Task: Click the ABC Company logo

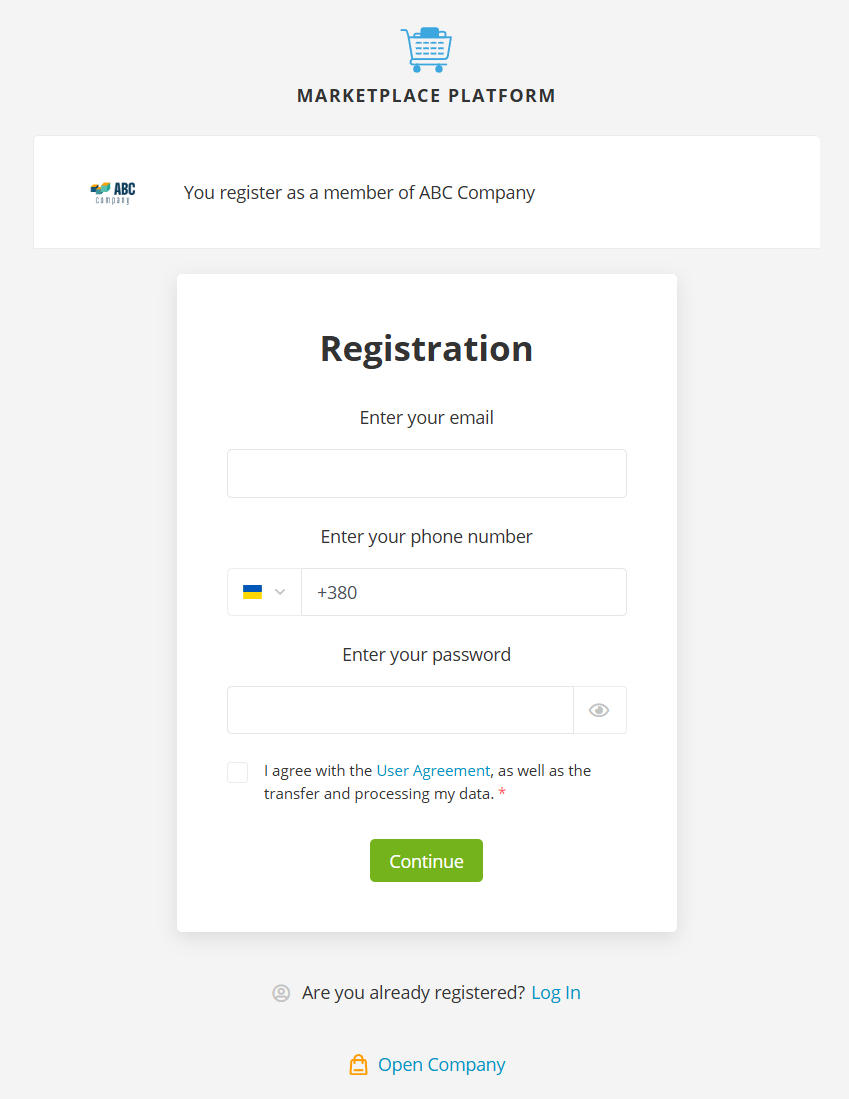Action: click(x=112, y=192)
